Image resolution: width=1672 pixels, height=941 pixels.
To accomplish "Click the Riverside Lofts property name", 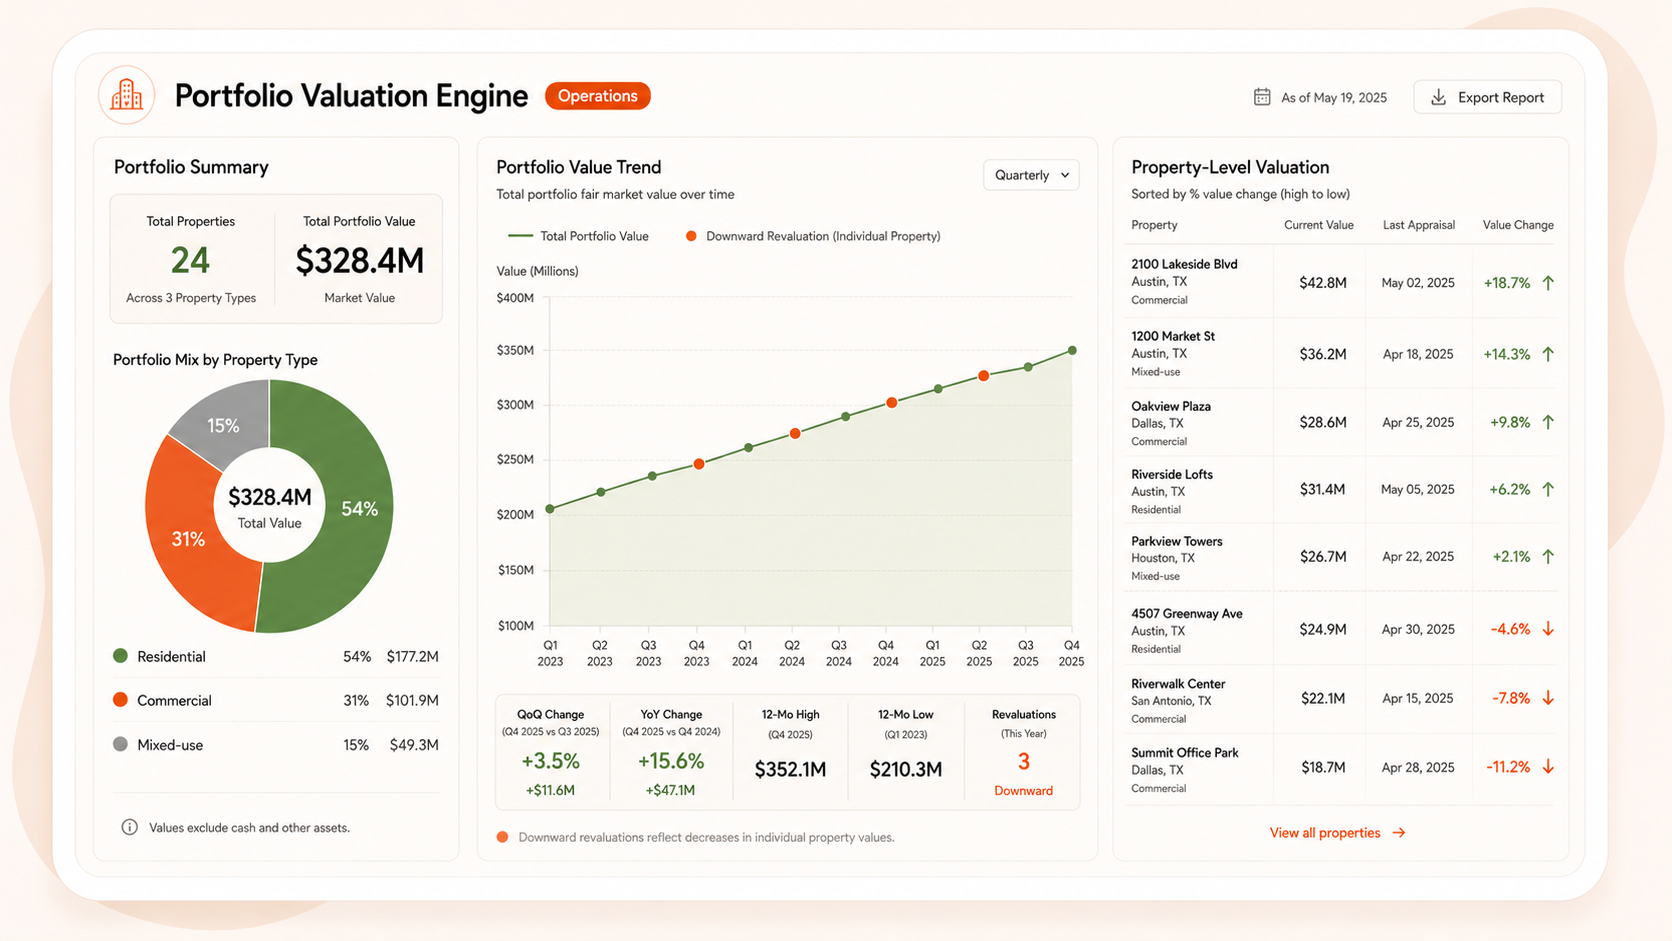I will tap(1172, 474).
